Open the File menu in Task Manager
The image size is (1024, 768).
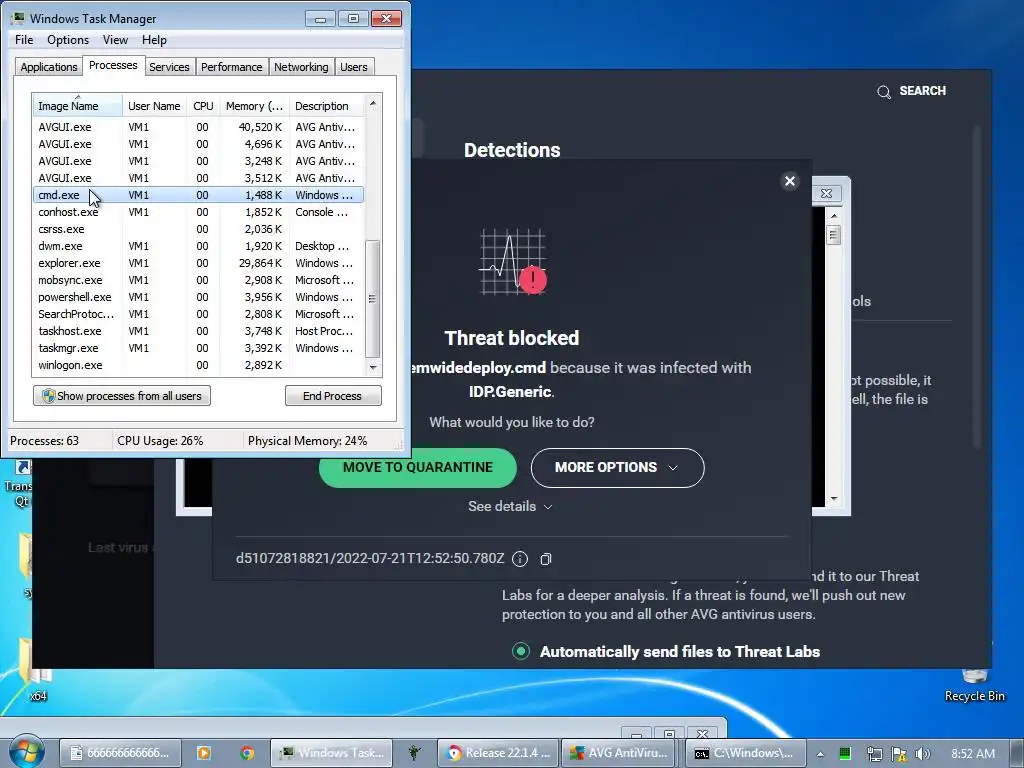(24, 40)
